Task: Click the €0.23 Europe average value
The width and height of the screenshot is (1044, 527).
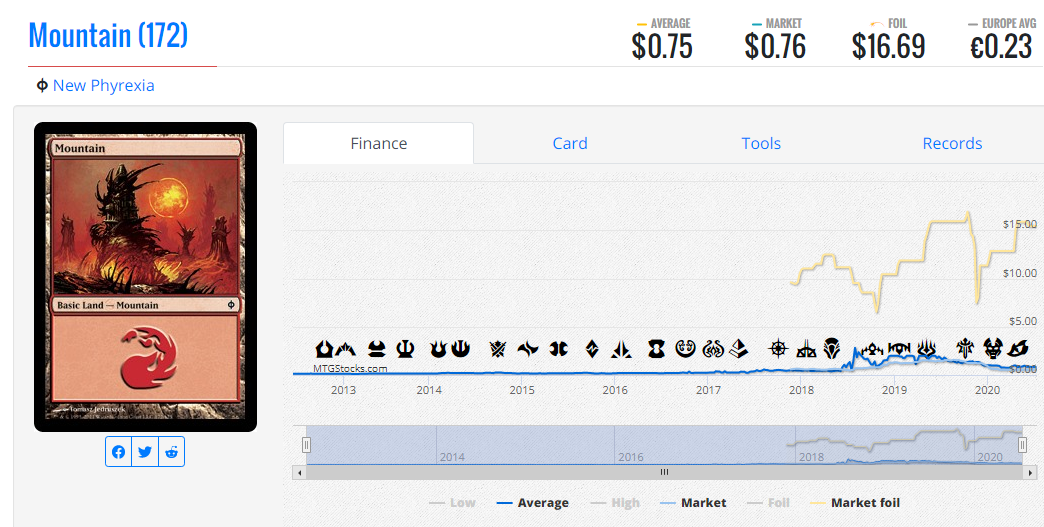Action: [x=1001, y=46]
